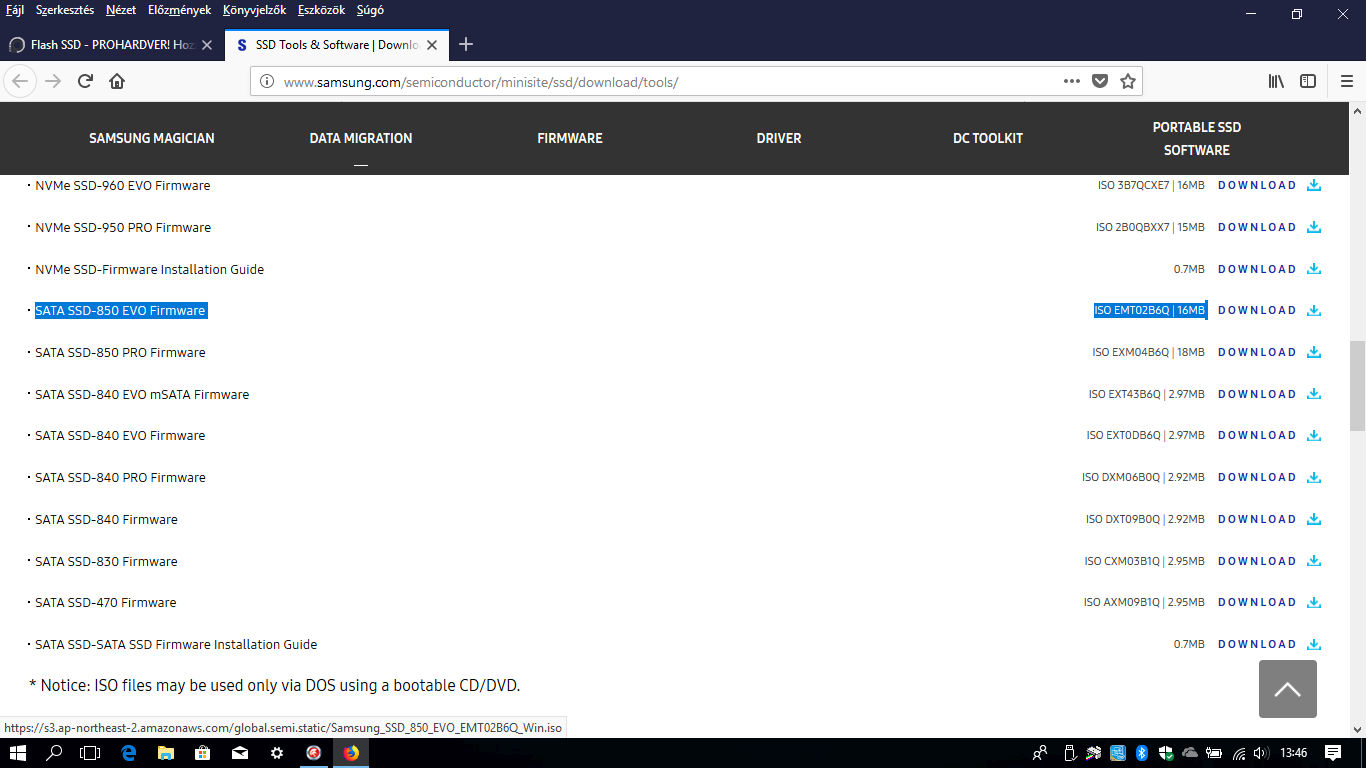The width and height of the screenshot is (1366, 768).
Task: Click the 'ISO EXM04B6Q | 18MB' text
Action: pos(1148,352)
